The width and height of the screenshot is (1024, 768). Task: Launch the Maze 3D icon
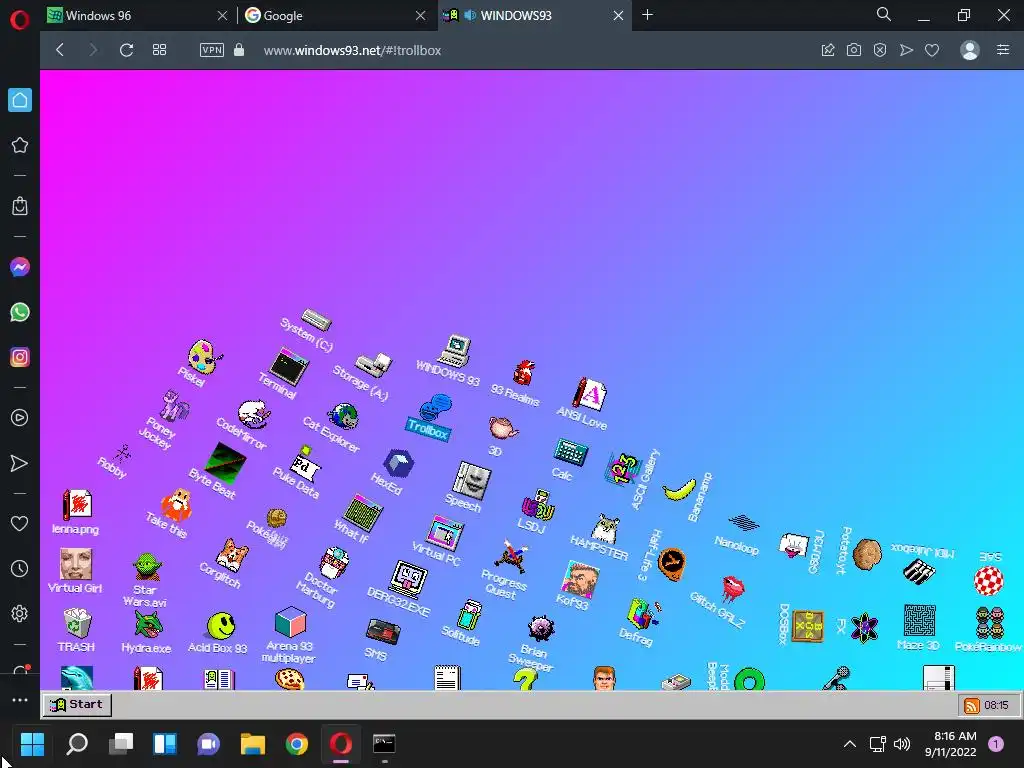coord(920,620)
